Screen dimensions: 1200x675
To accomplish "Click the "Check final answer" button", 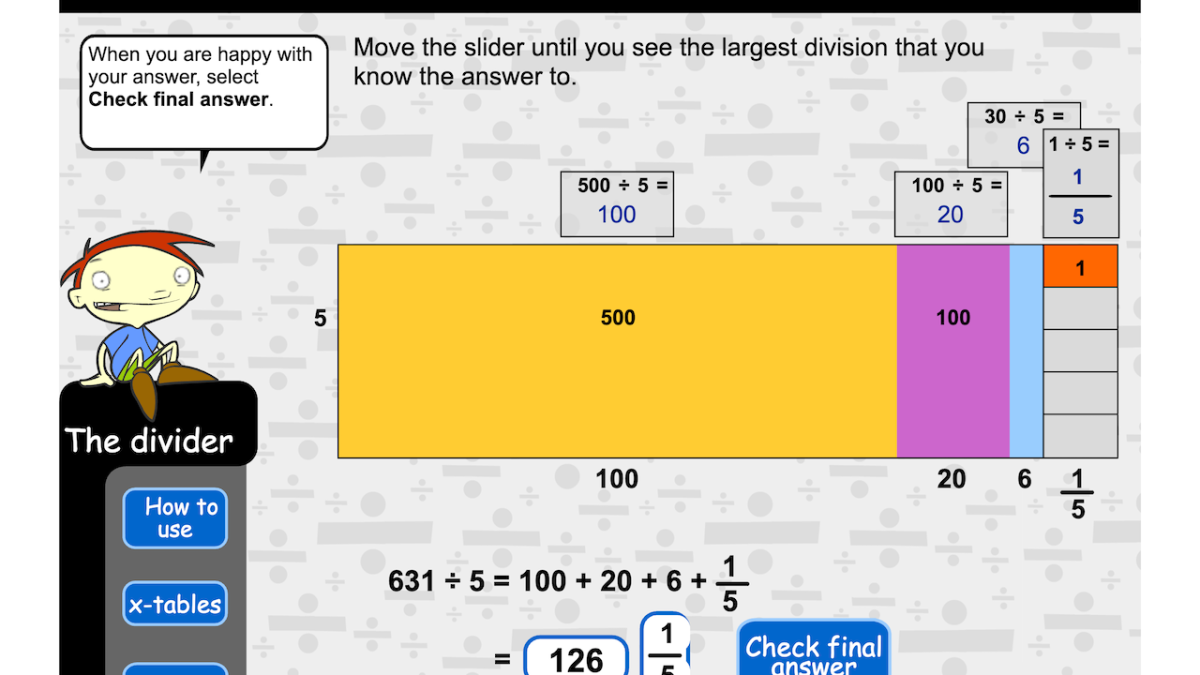I will click(x=813, y=650).
